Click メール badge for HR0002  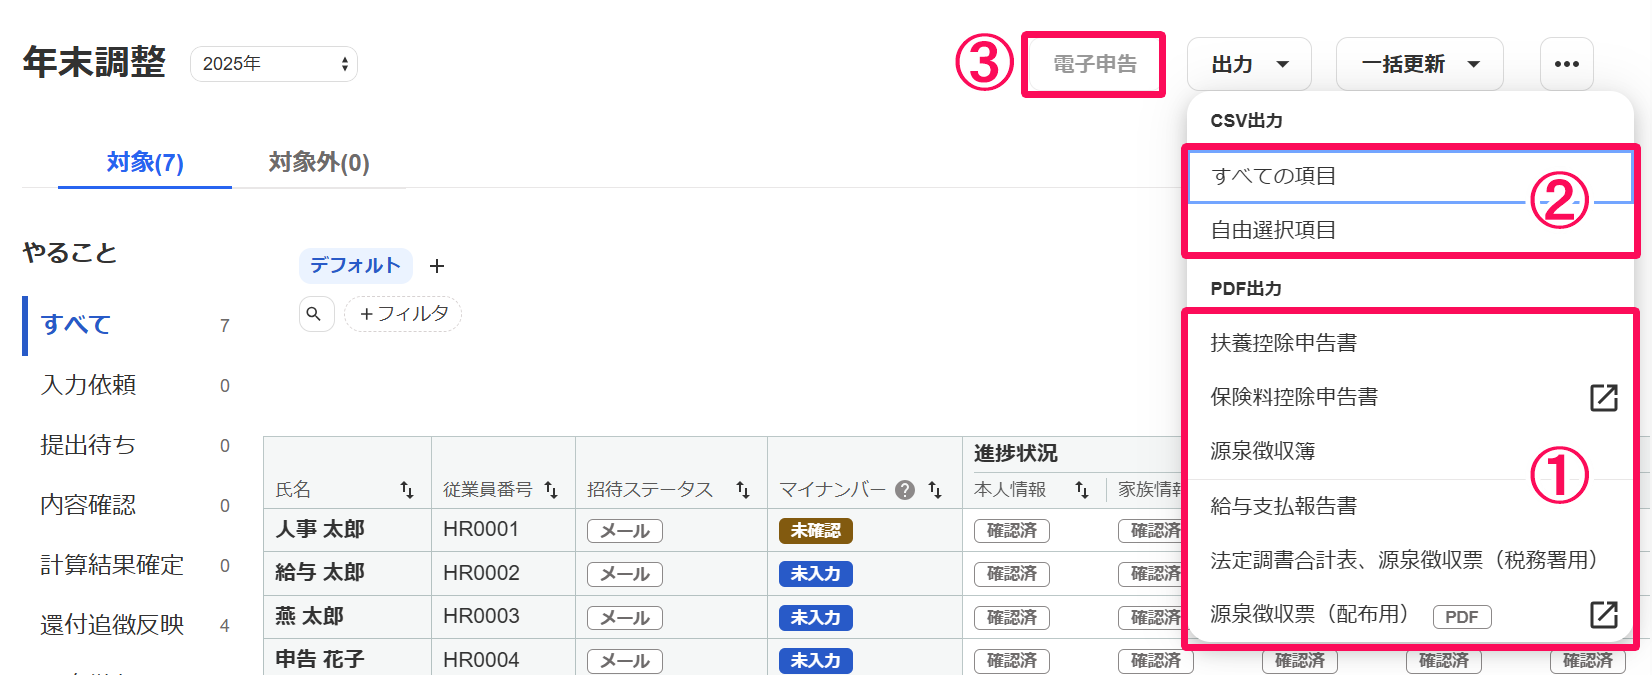[x=625, y=574]
